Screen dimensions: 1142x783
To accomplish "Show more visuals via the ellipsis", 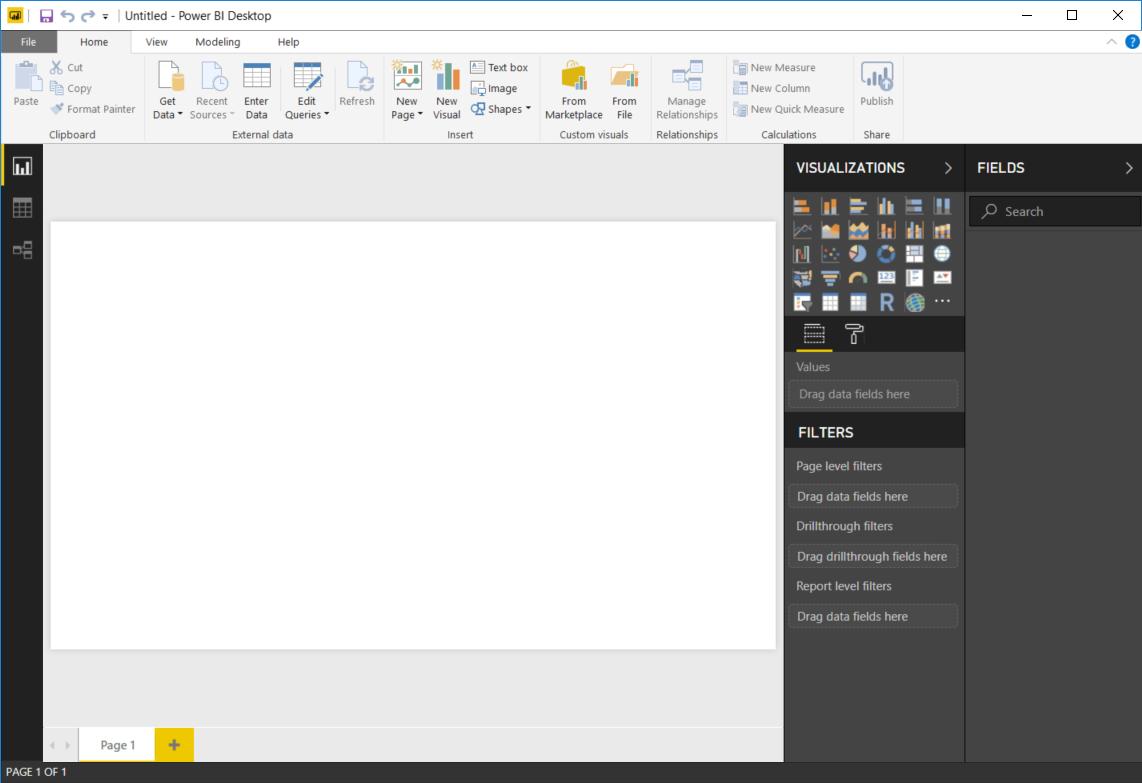I will pos(942,302).
